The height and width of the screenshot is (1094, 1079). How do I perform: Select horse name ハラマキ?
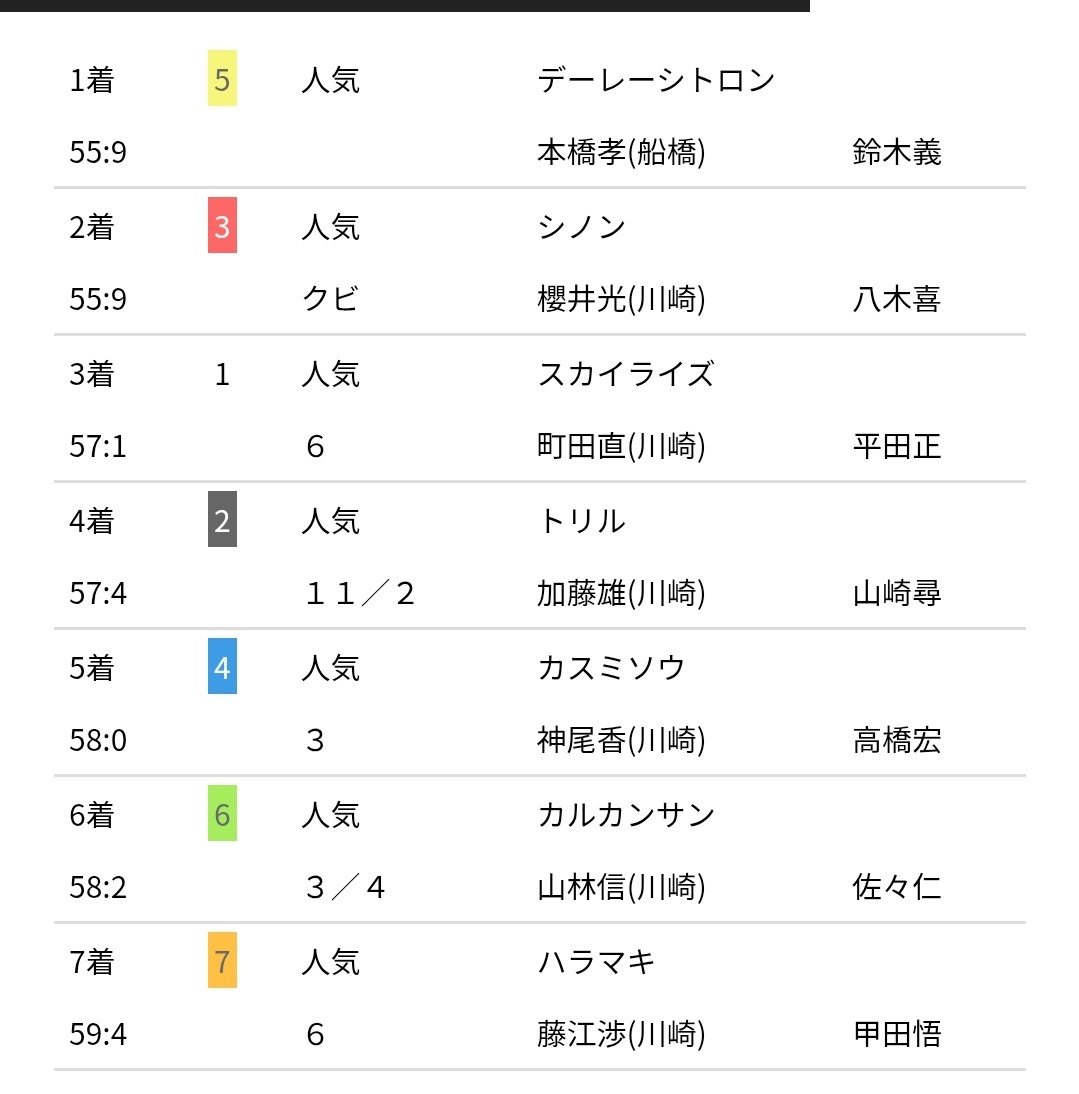pyautogui.click(x=596, y=963)
